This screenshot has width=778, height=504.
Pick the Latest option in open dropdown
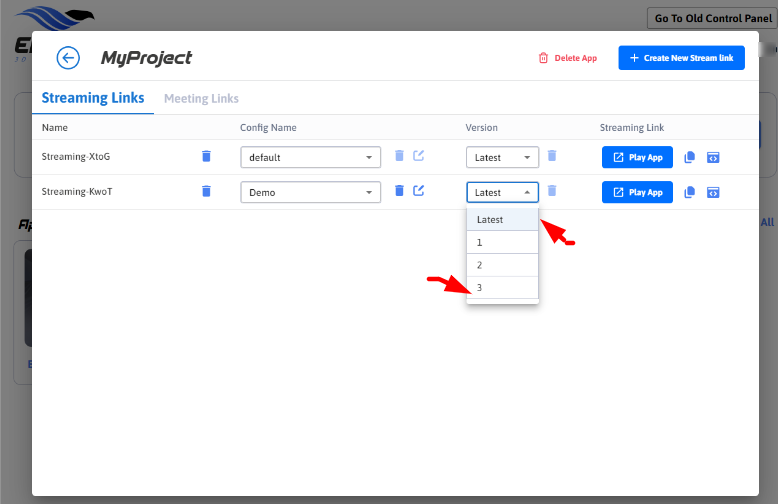[x=502, y=219]
